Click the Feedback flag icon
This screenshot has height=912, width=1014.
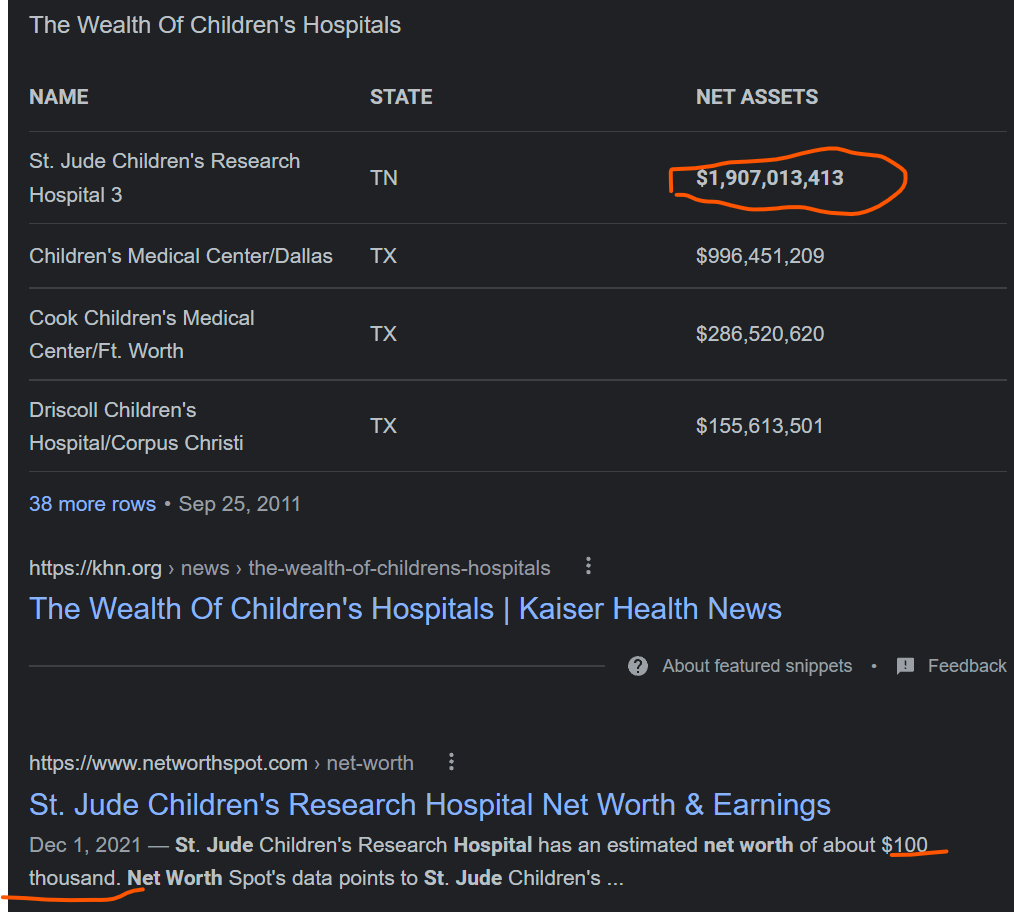pyautogui.click(x=905, y=666)
